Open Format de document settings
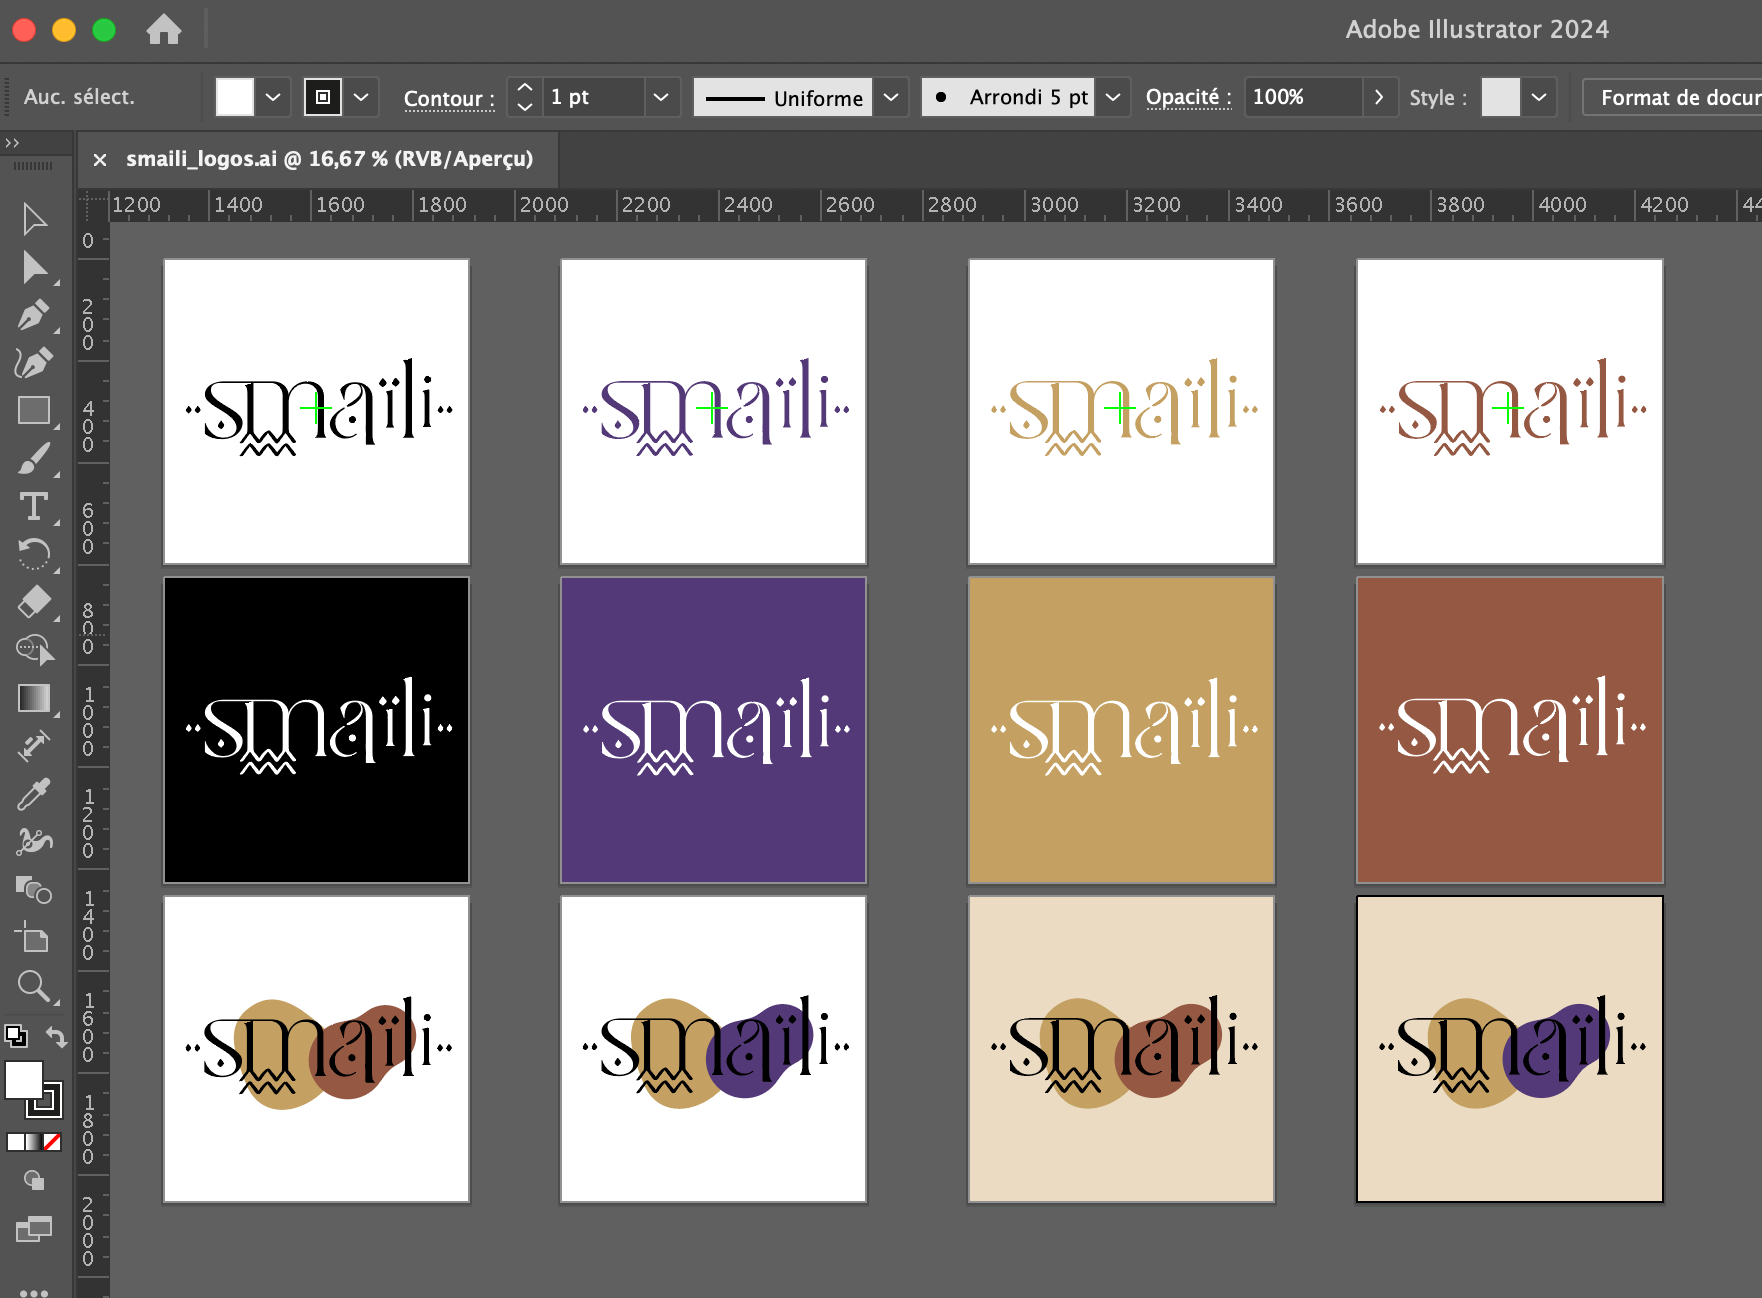The width and height of the screenshot is (1762, 1298). (x=1675, y=98)
